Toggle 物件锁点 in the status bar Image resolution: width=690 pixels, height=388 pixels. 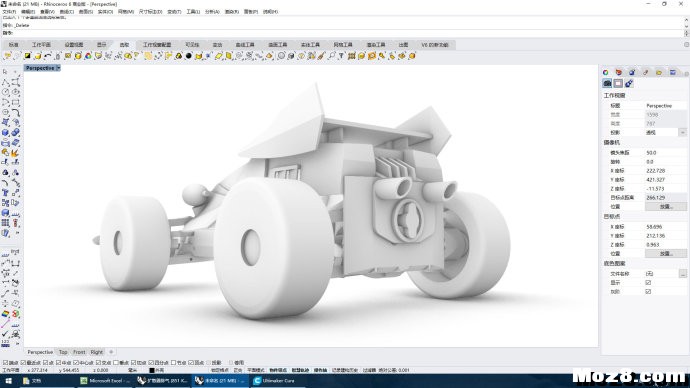(x=278, y=370)
